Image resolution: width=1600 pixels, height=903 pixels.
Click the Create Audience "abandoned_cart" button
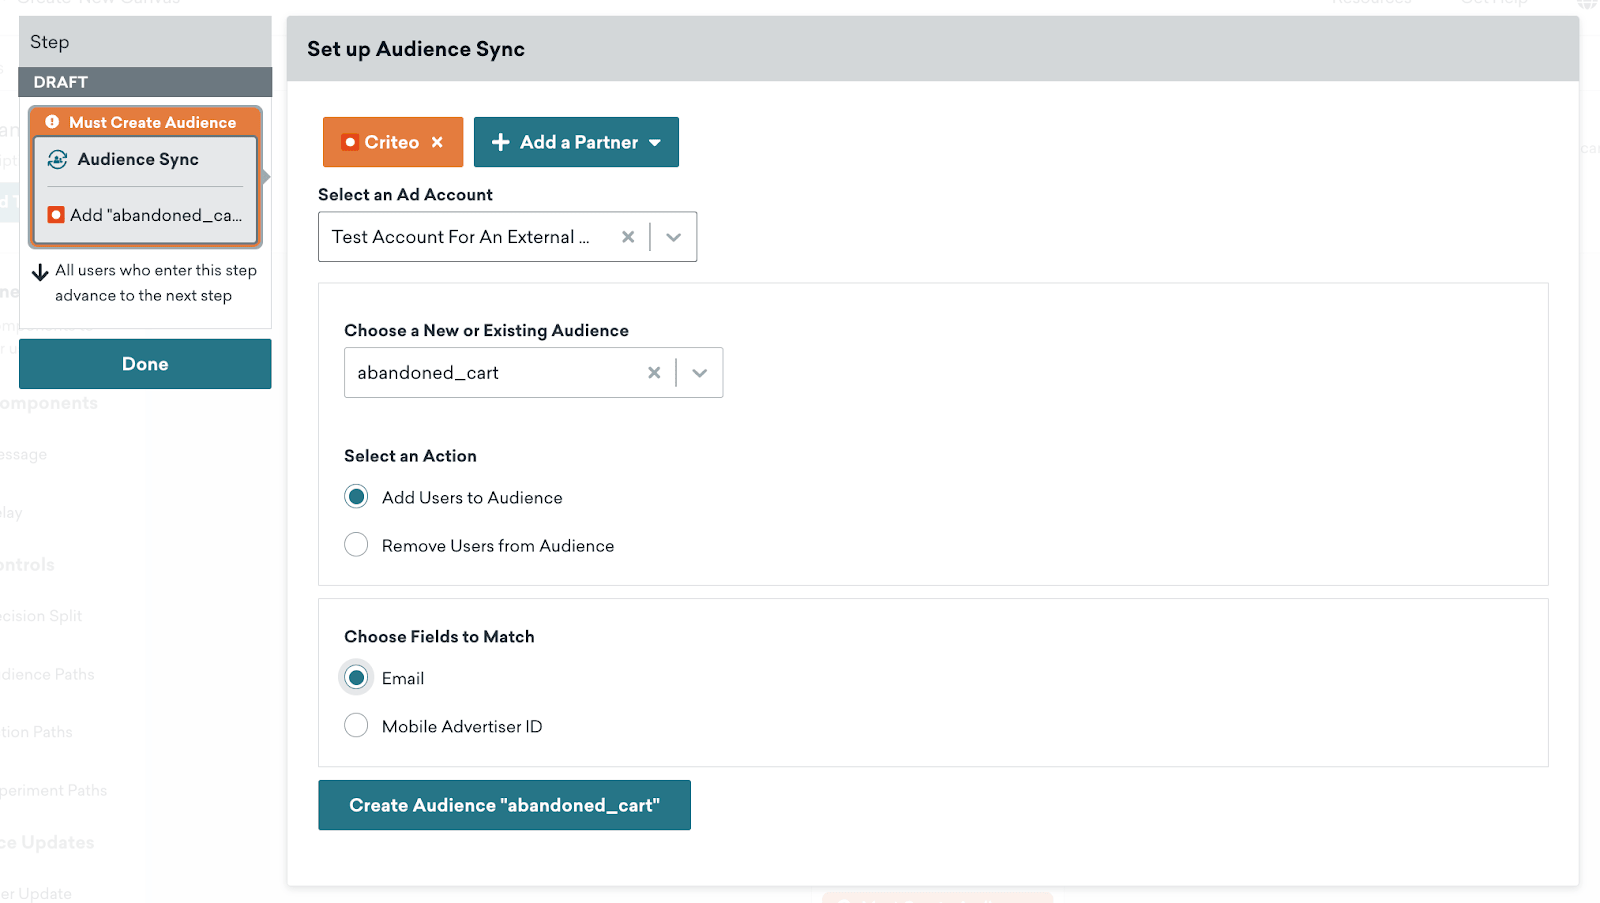click(x=504, y=805)
